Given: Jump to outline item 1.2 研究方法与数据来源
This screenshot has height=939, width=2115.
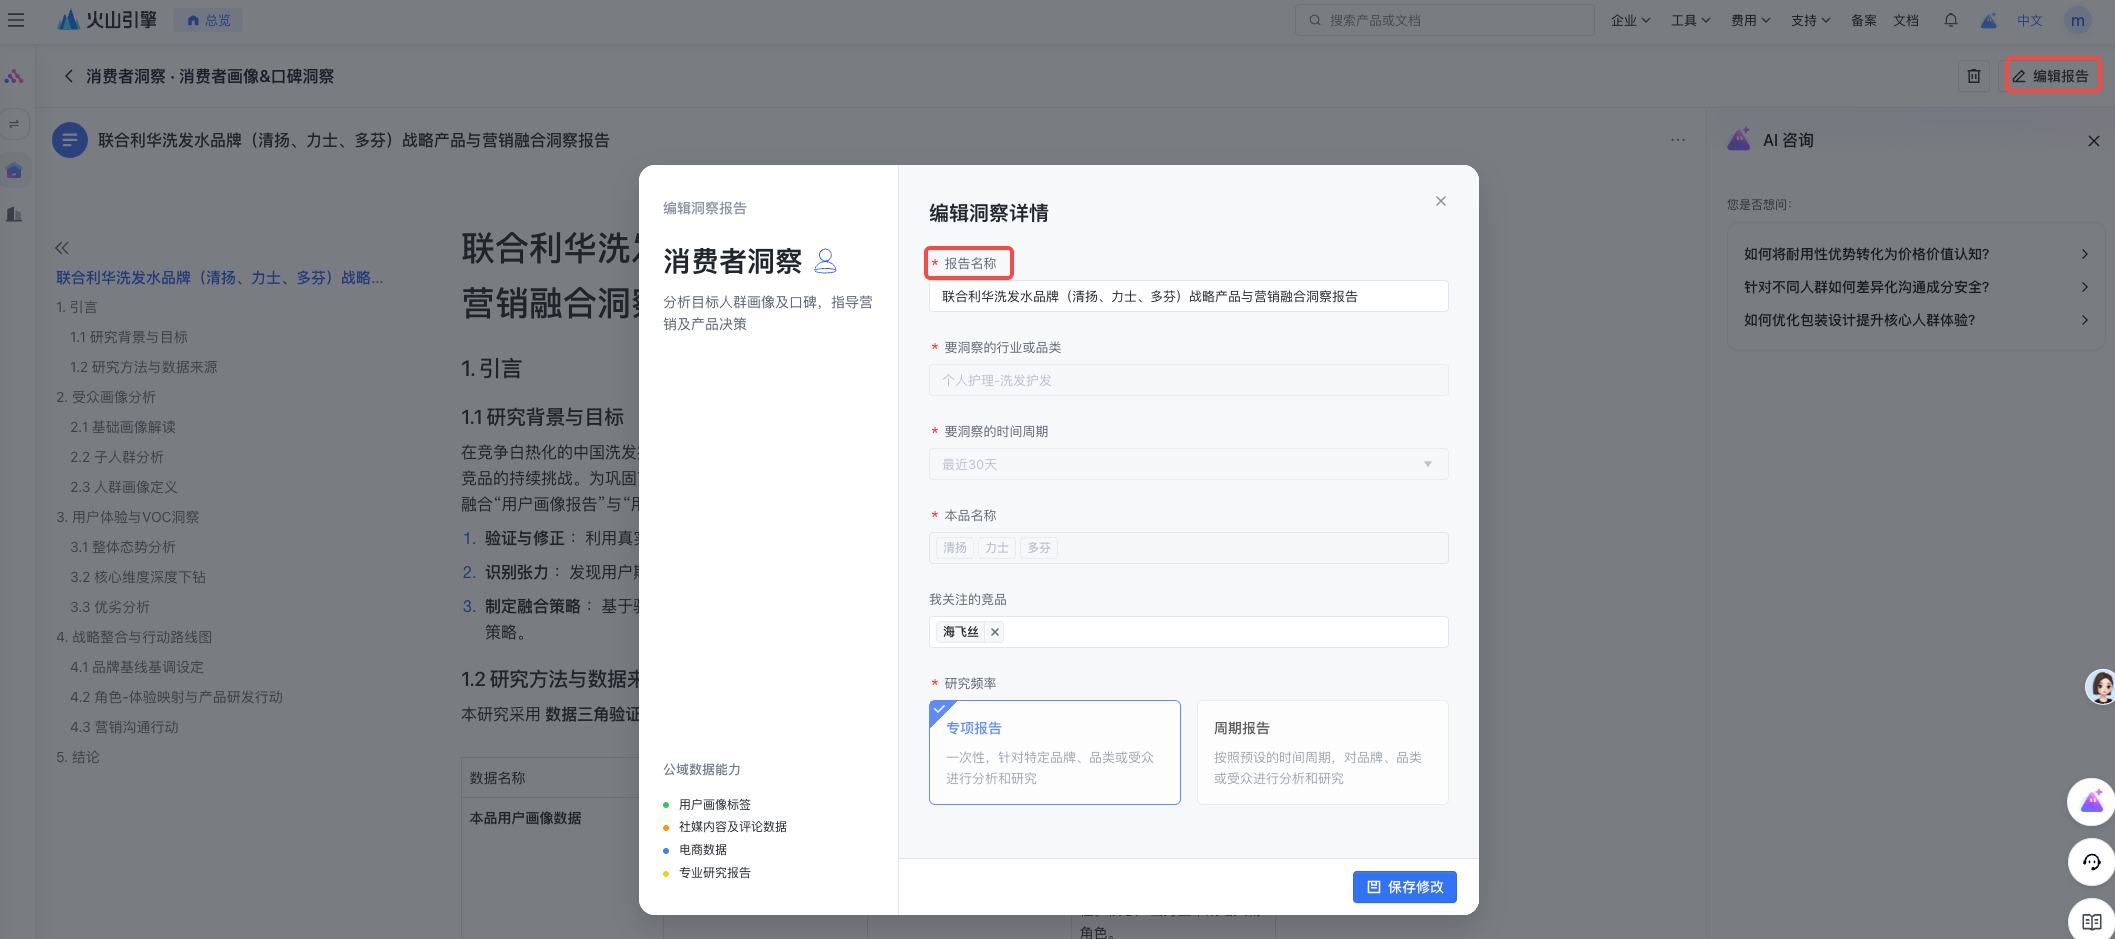Looking at the screenshot, I should click(144, 367).
